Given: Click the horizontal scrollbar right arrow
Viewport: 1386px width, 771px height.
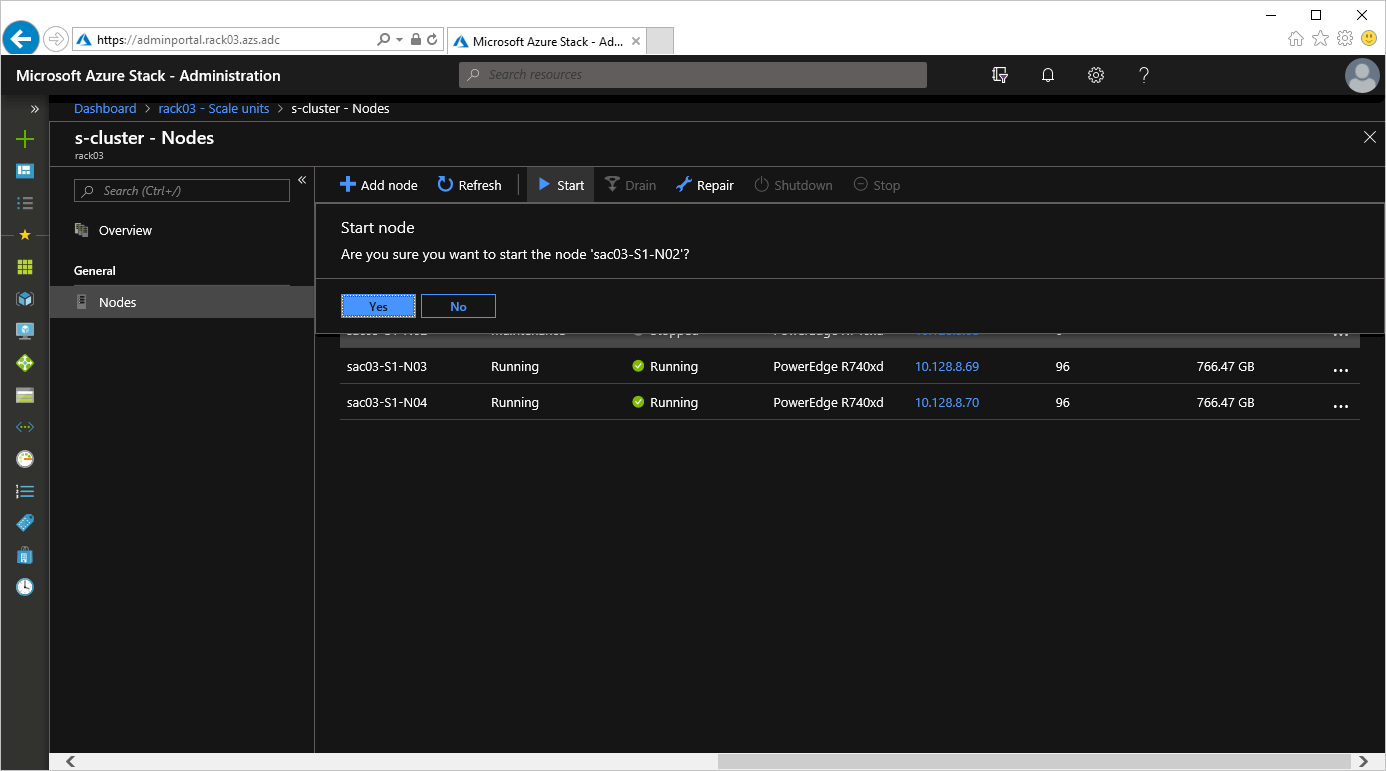Looking at the screenshot, I should (1363, 762).
